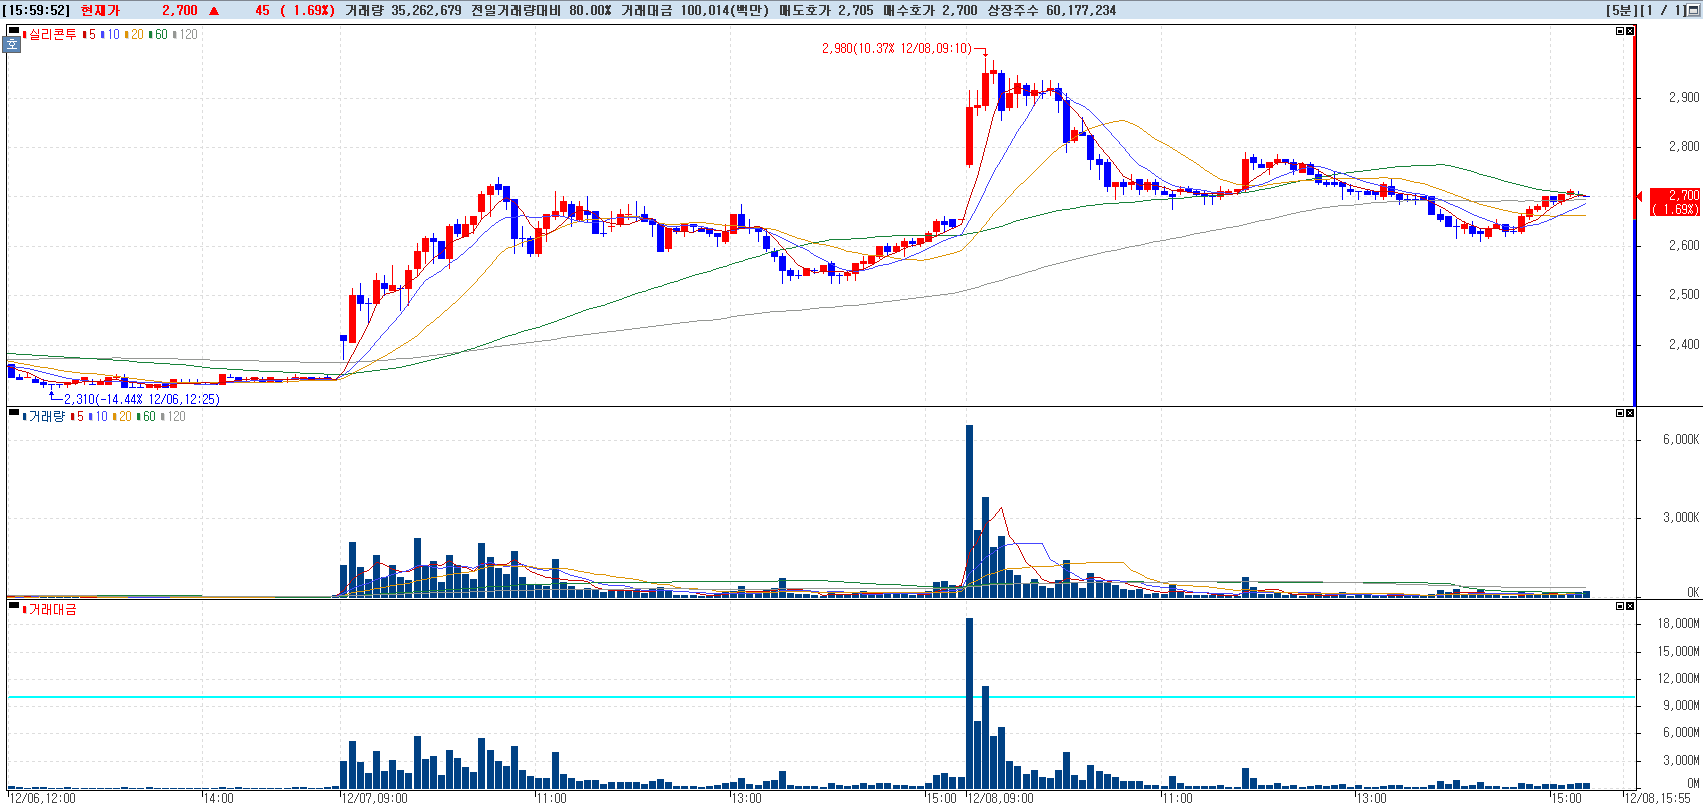The height and width of the screenshot is (808, 1703).
Task: Select price moving average 10 legend
Action: [110, 34]
